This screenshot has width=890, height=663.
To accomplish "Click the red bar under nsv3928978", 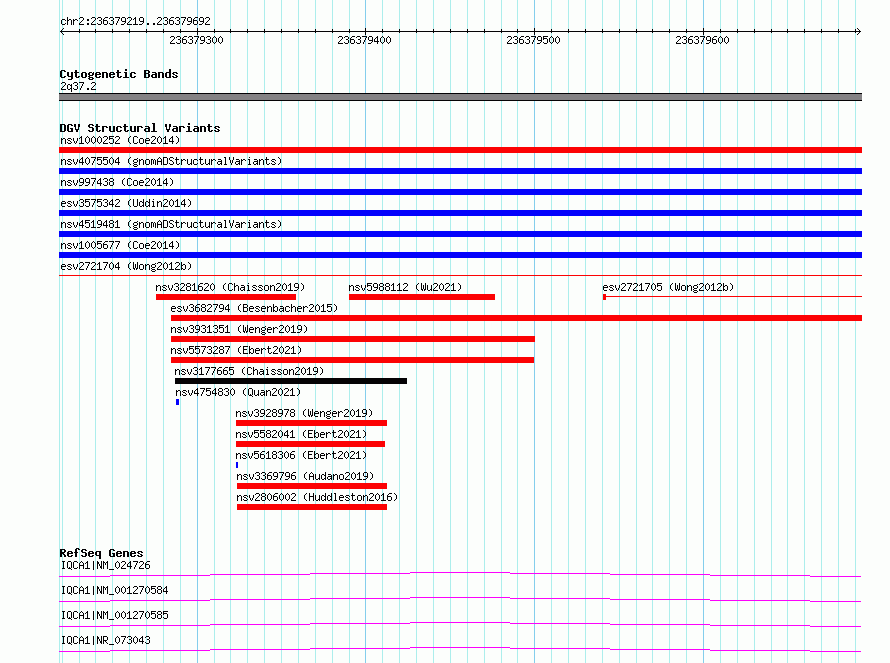I will 311,423.
